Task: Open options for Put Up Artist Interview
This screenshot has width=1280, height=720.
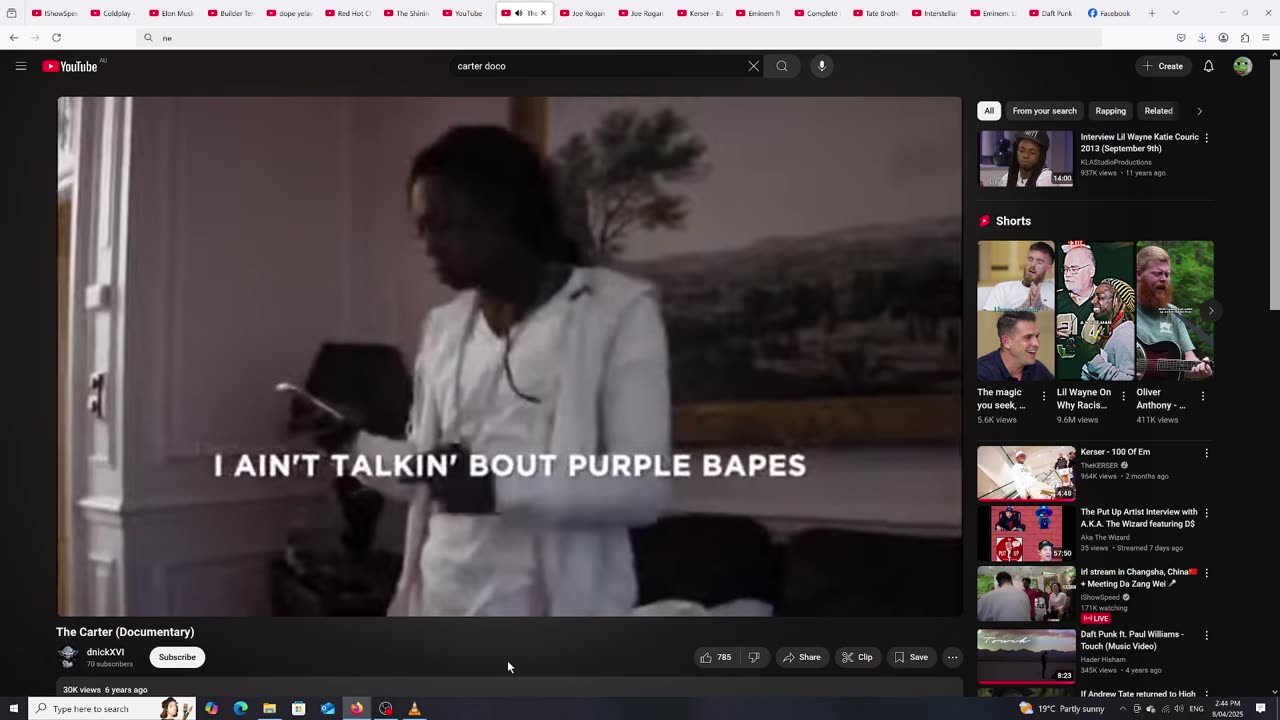Action: pyautogui.click(x=1206, y=513)
